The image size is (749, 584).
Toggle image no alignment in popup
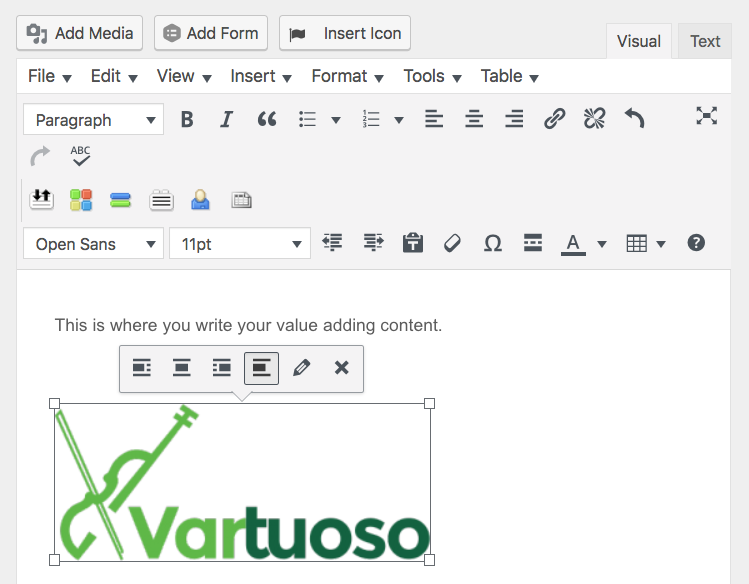[x=261, y=368]
